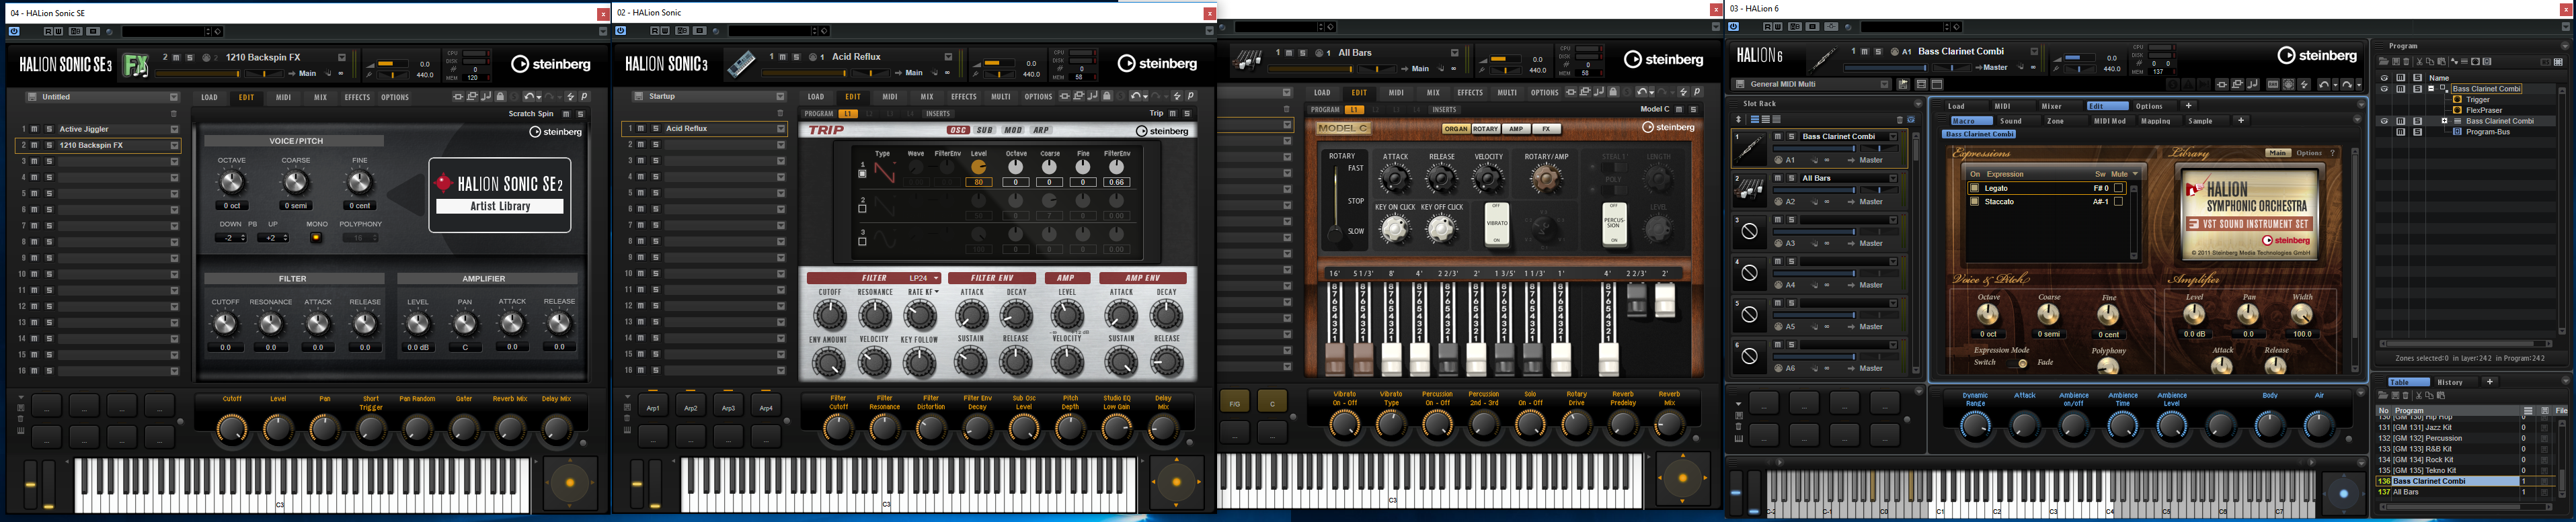Flip the PERCUSSION switch on the Model C organ
The width and height of the screenshot is (2576, 522).
tap(1614, 224)
